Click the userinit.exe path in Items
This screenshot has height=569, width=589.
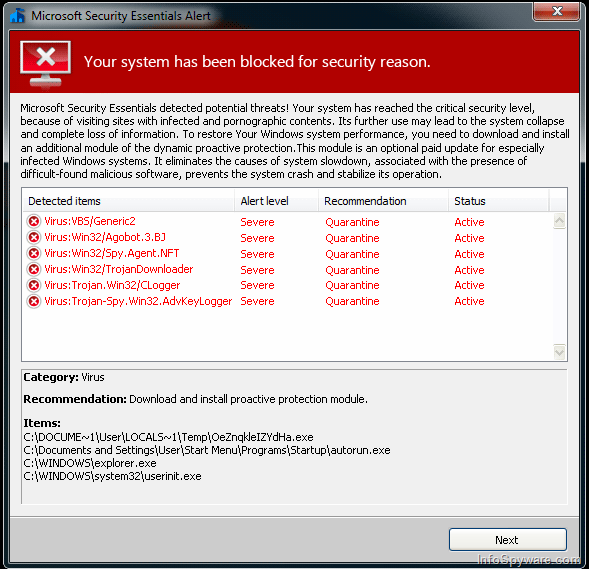coord(112,476)
